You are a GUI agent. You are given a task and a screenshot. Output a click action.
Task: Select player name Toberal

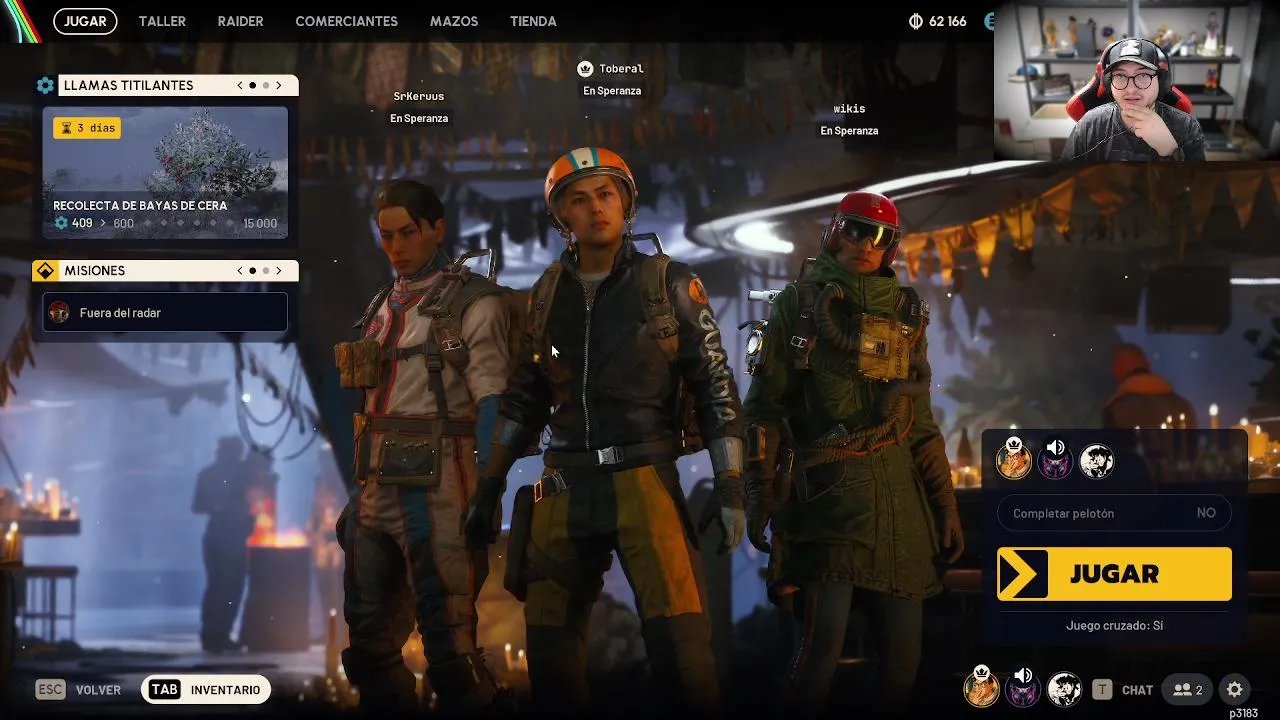click(x=621, y=69)
